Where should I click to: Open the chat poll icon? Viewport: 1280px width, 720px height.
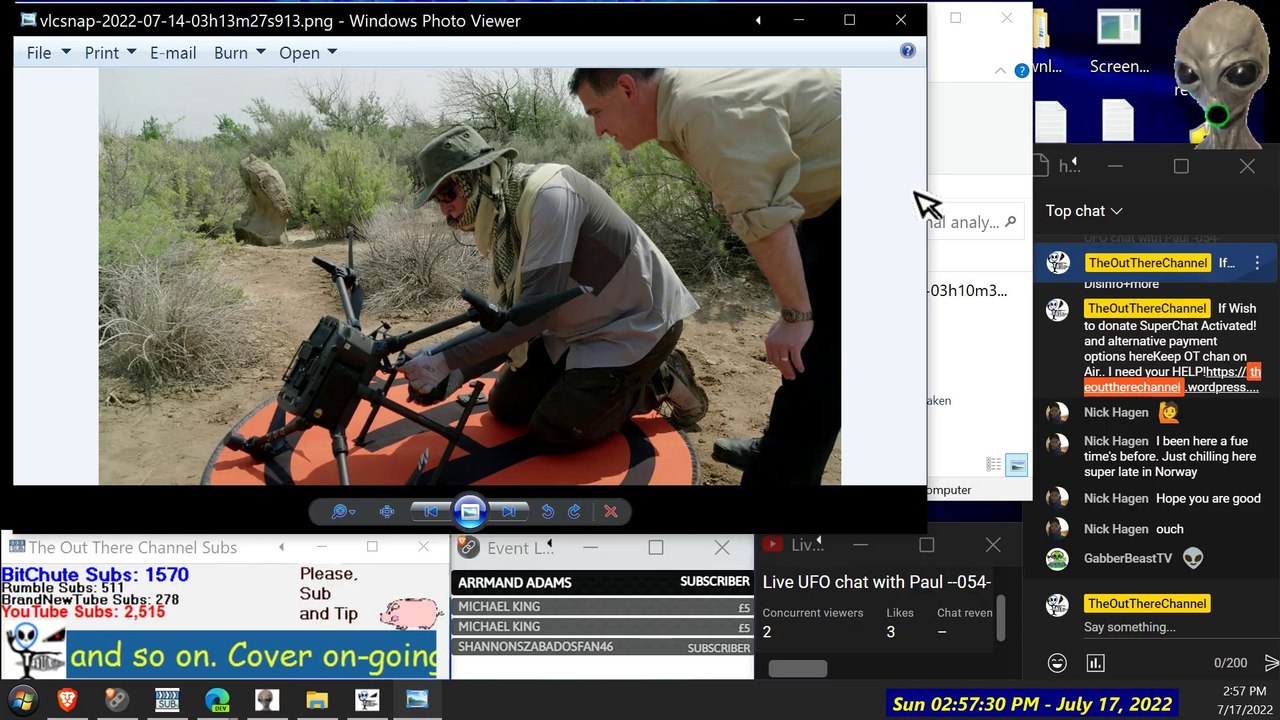(x=1096, y=663)
